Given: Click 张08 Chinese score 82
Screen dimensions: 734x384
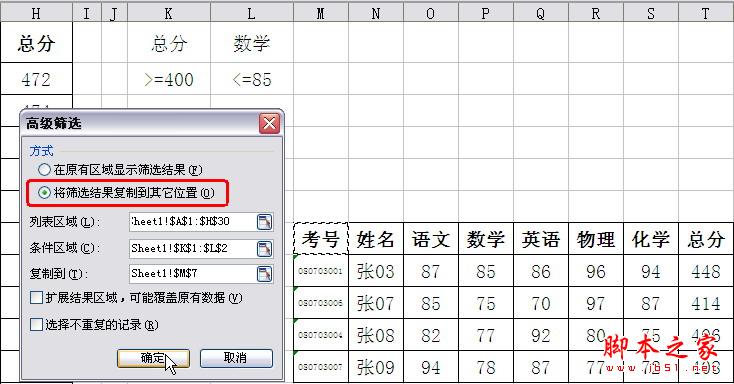Looking at the screenshot, I should (x=431, y=335).
